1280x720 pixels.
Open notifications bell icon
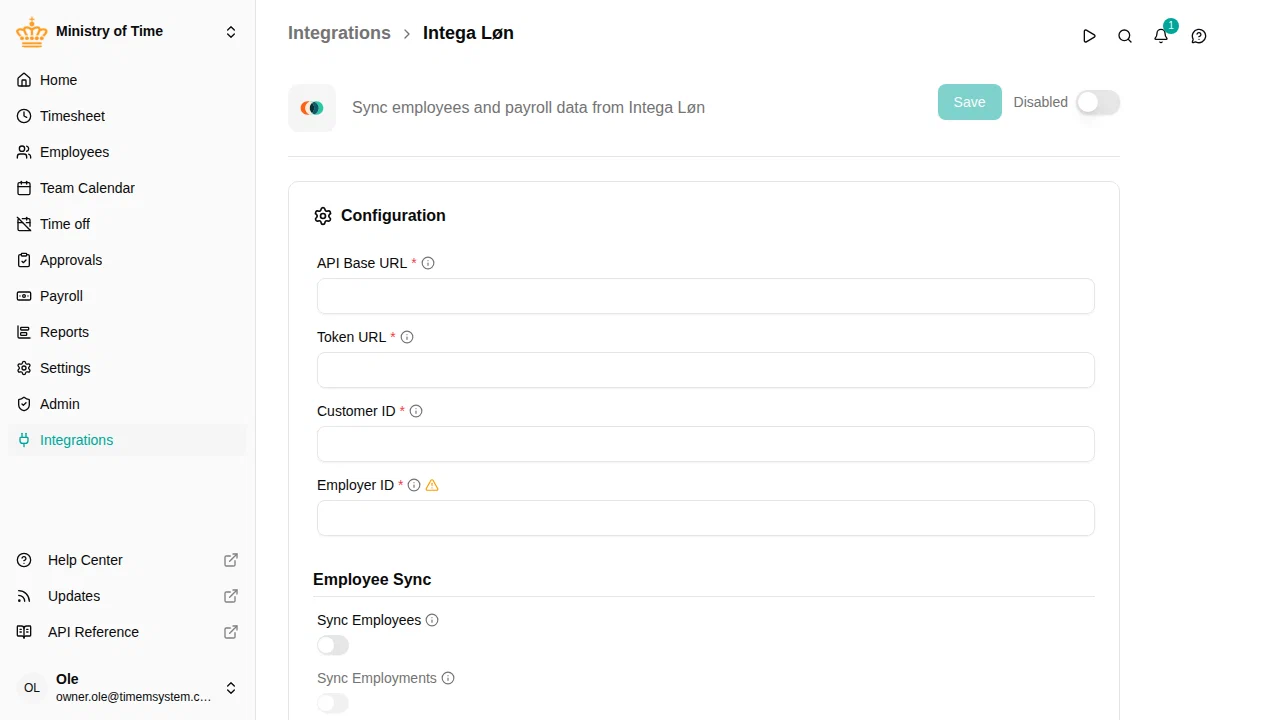pyautogui.click(x=1161, y=36)
